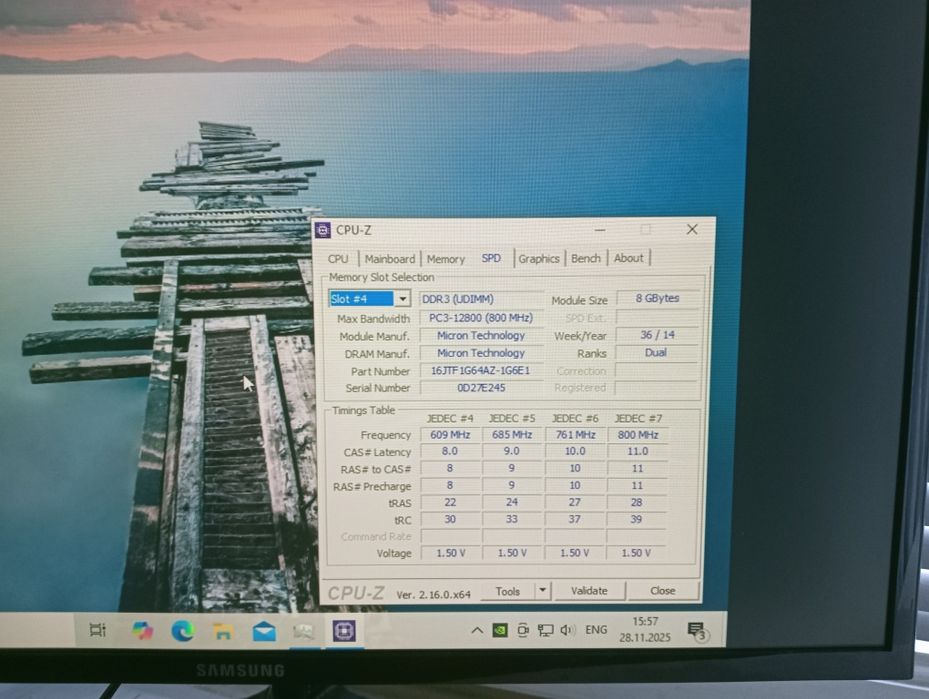
Task: Click the CPU-Z title bar icon
Action: [323, 230]
